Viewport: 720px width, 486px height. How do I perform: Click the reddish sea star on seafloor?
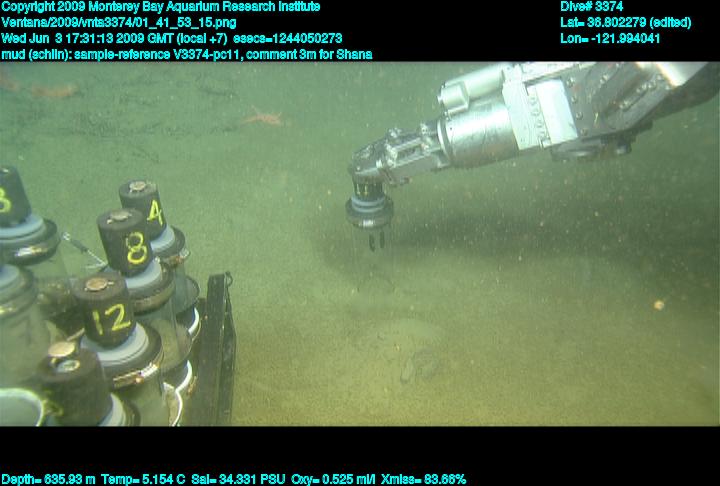point(264,118)
